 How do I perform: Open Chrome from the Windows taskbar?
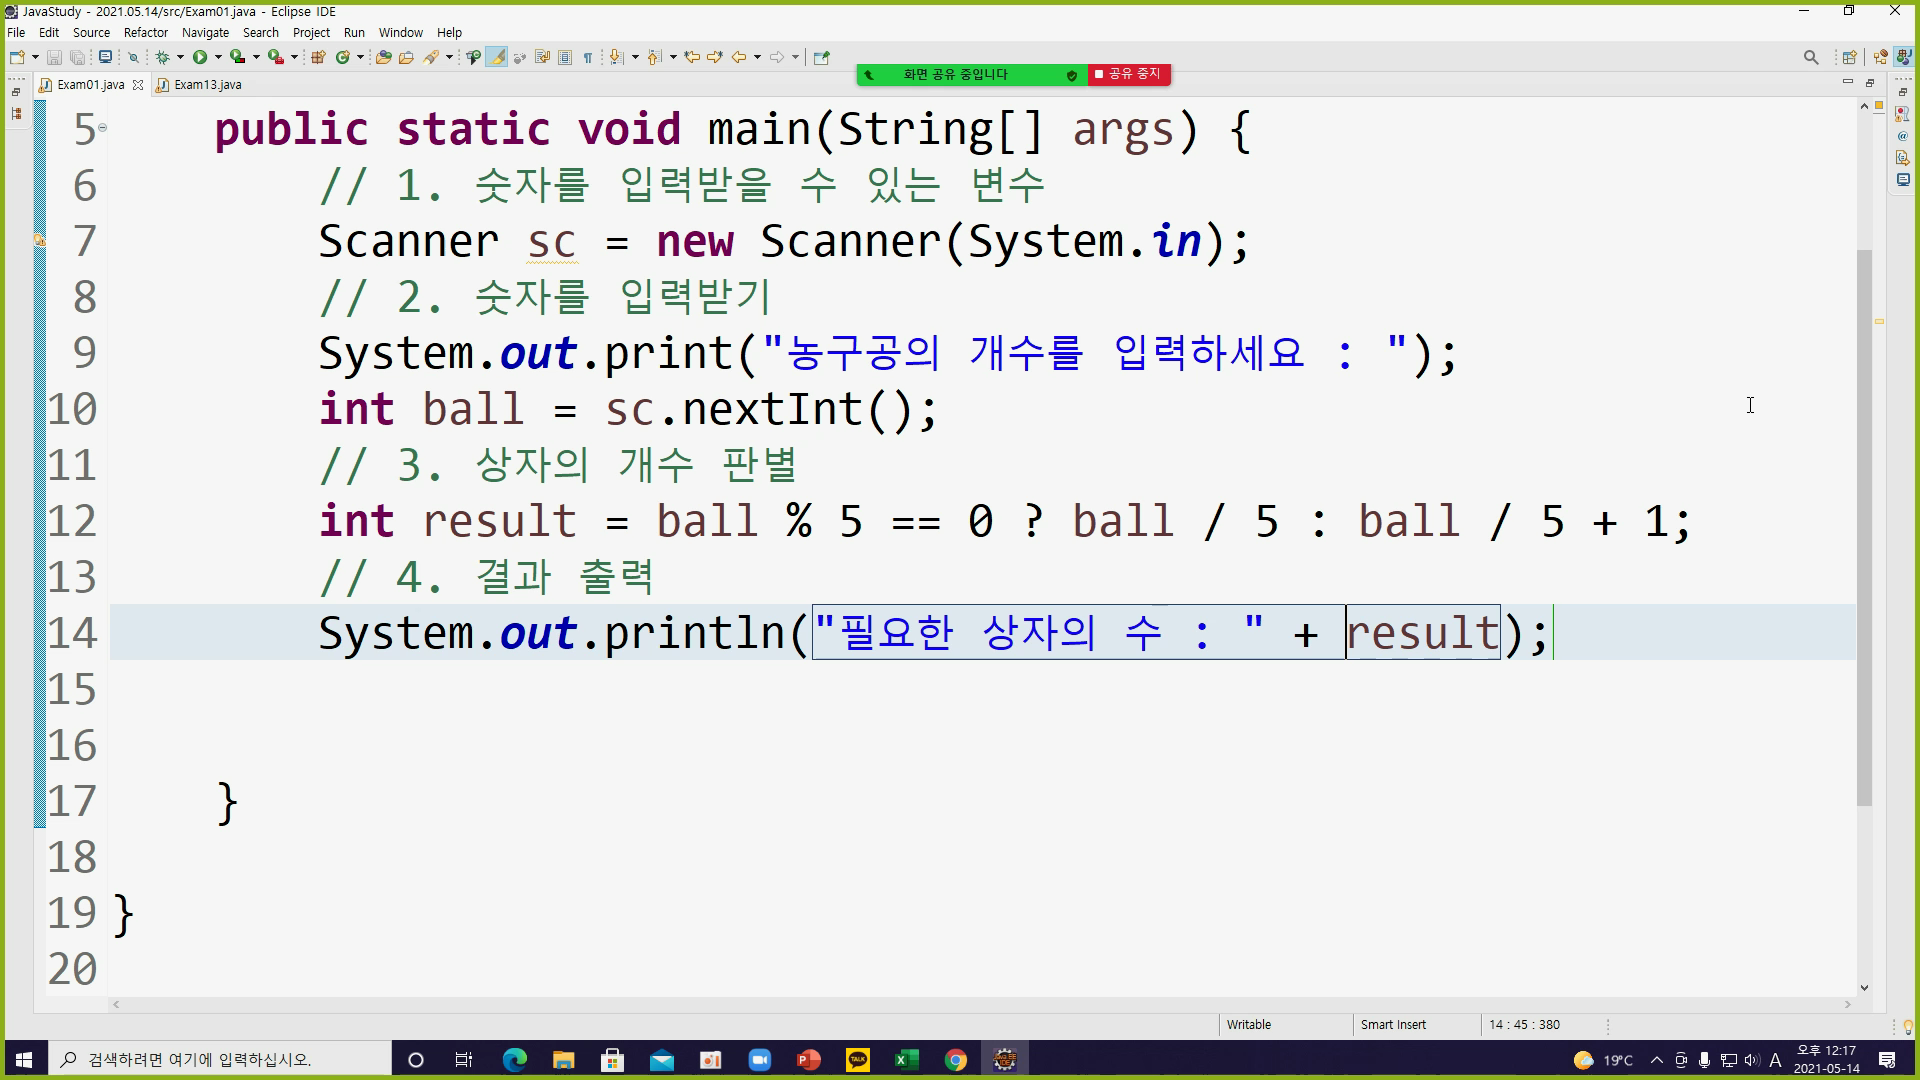tap(955, 1060)
